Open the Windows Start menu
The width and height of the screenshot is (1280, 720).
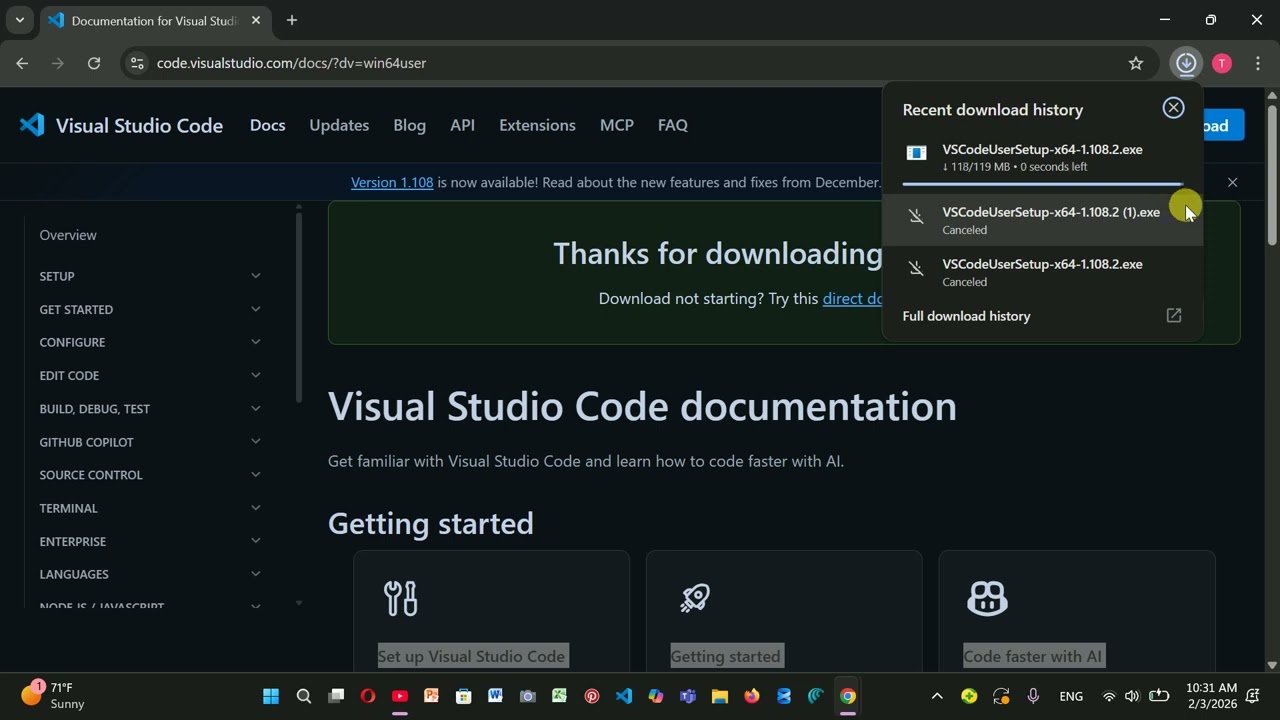(x=271, y=696)
